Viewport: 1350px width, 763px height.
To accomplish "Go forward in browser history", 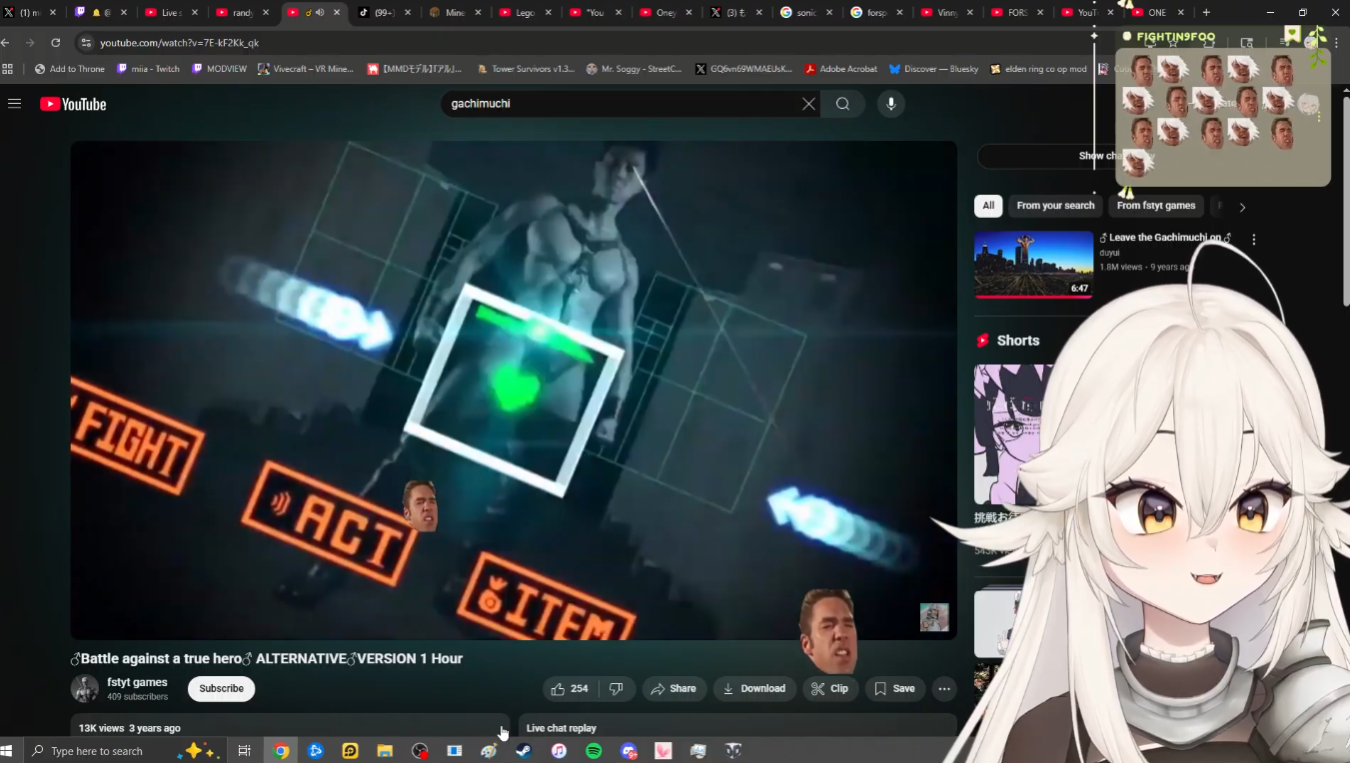I will (x=30, y=43).
